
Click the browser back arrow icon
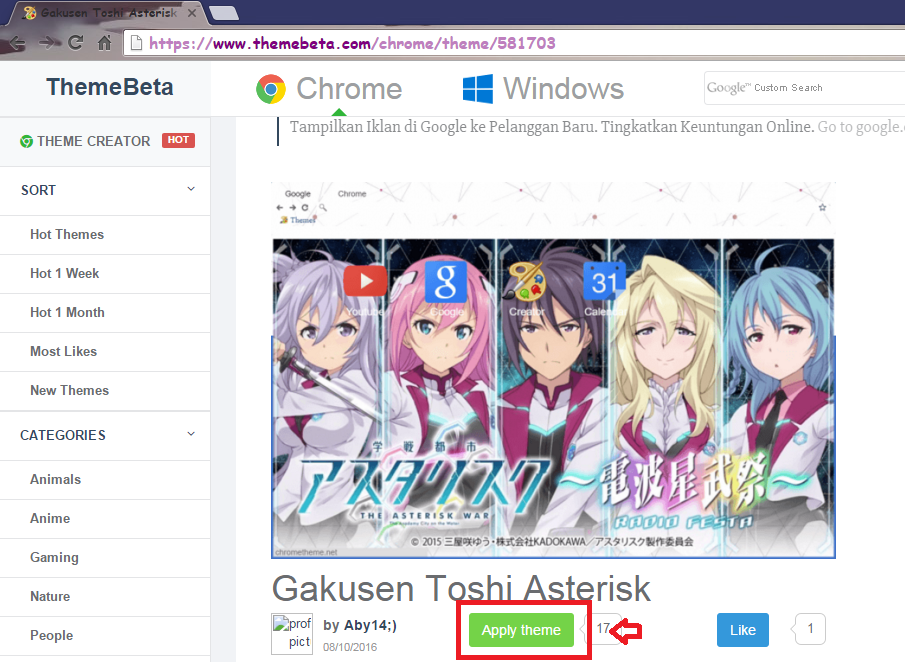pyautogui.click(x=18, y=42)
